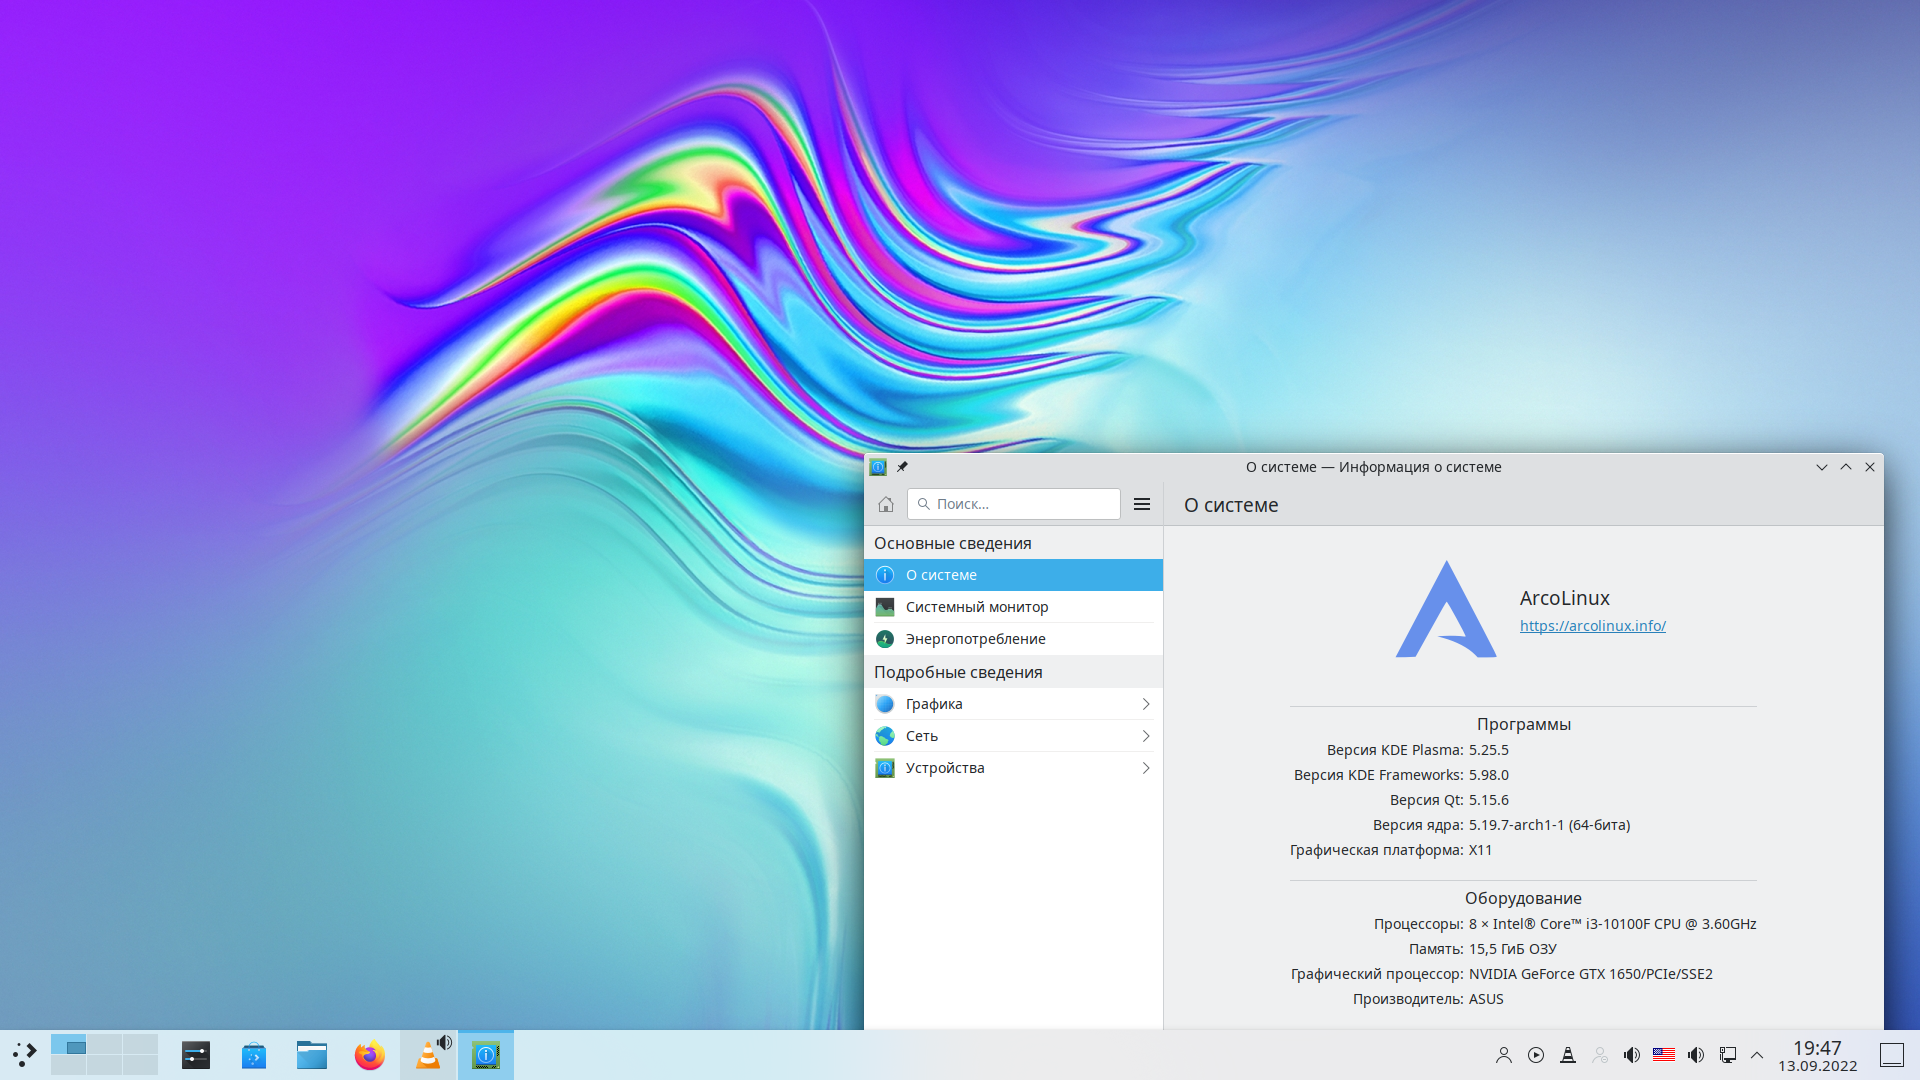Open the Dolphin file manager taskbar icon

[312, 1055]
